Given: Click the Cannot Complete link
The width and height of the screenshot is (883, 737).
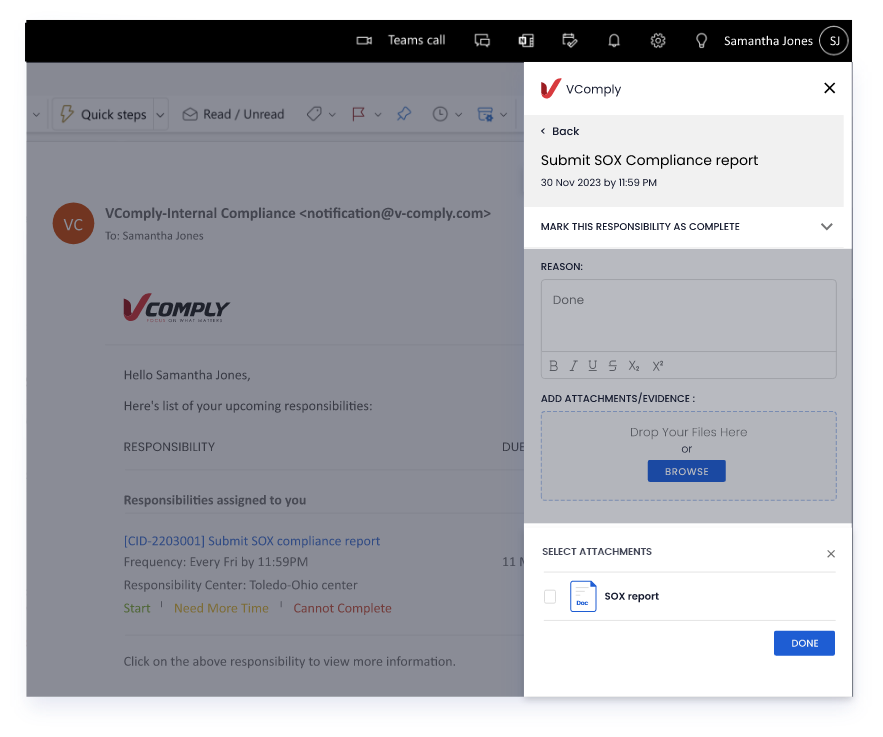Looking at the screenshot, I should [342, 608].
